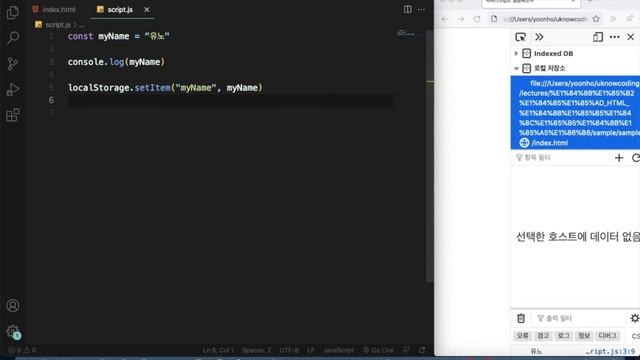The image size is (640, 360).
Task: Add a new storage item
Action: 619,158
